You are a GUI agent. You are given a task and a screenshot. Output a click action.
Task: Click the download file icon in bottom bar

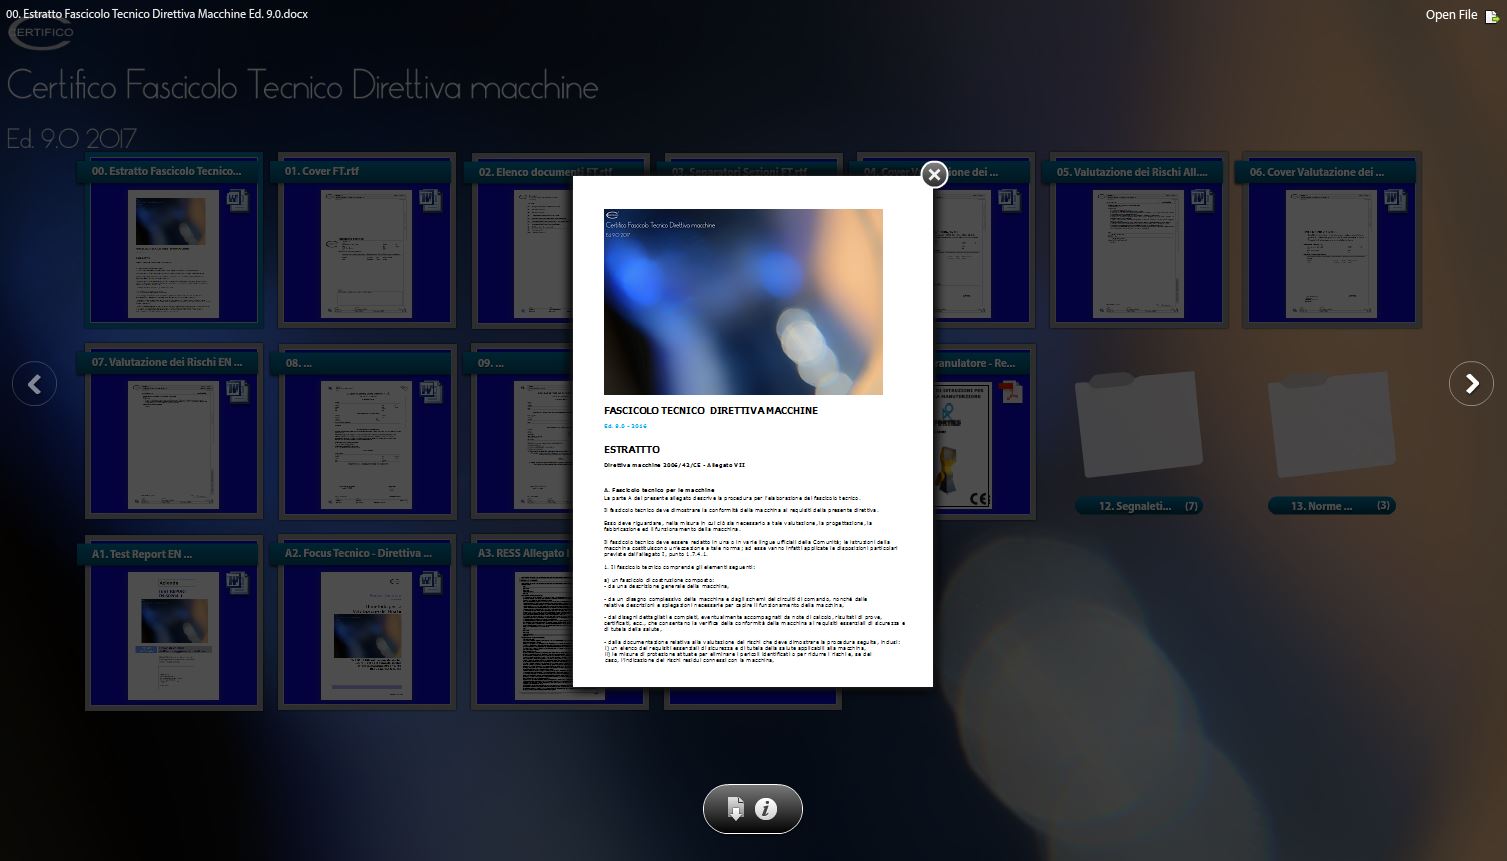point(736,809)
